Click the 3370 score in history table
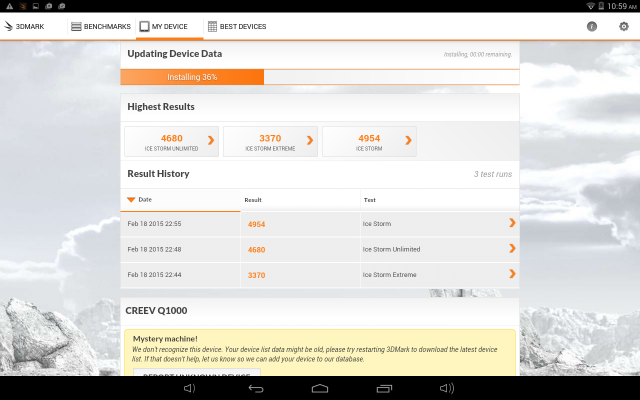 click(256, 275)
